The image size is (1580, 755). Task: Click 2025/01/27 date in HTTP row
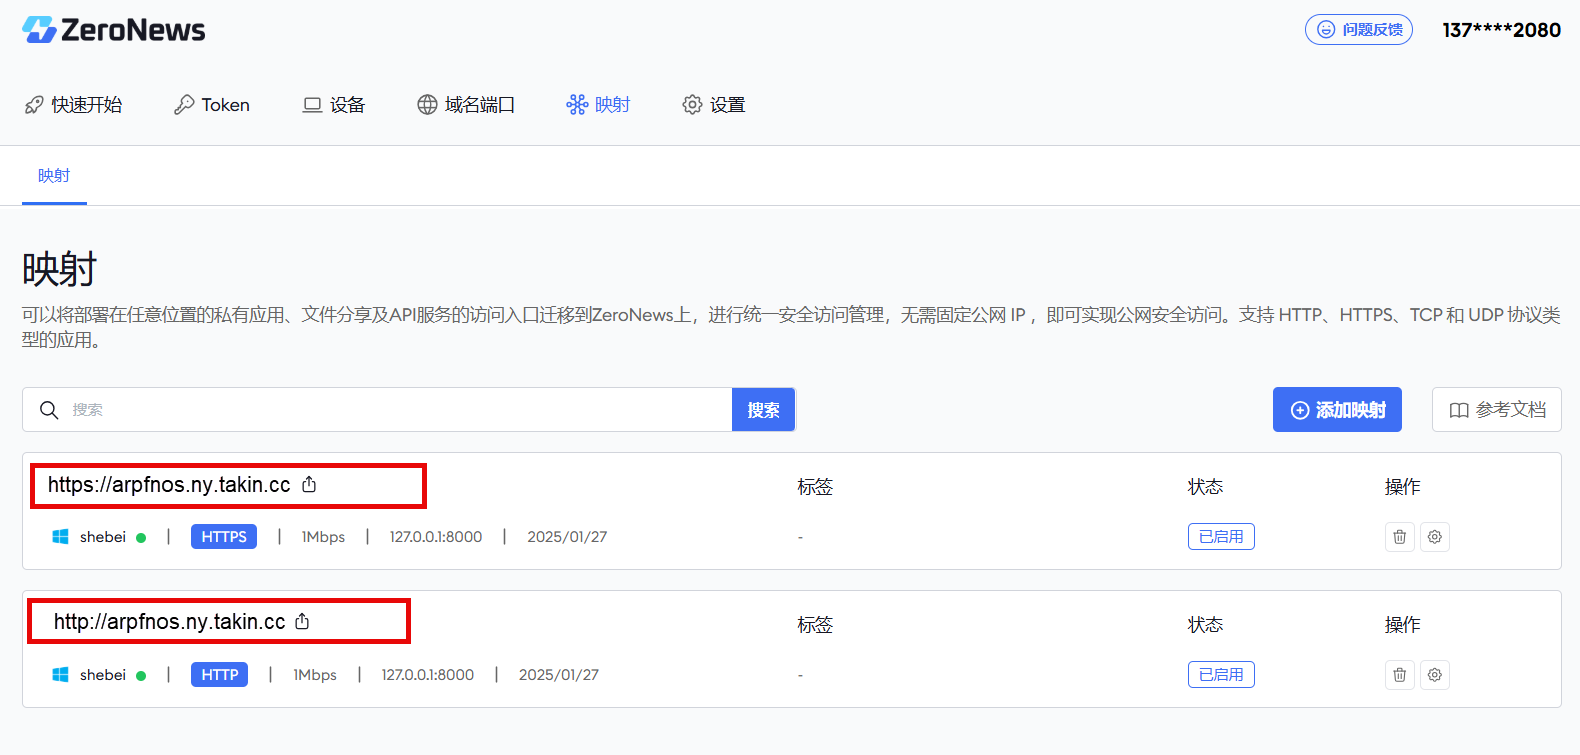coord(559,675)
